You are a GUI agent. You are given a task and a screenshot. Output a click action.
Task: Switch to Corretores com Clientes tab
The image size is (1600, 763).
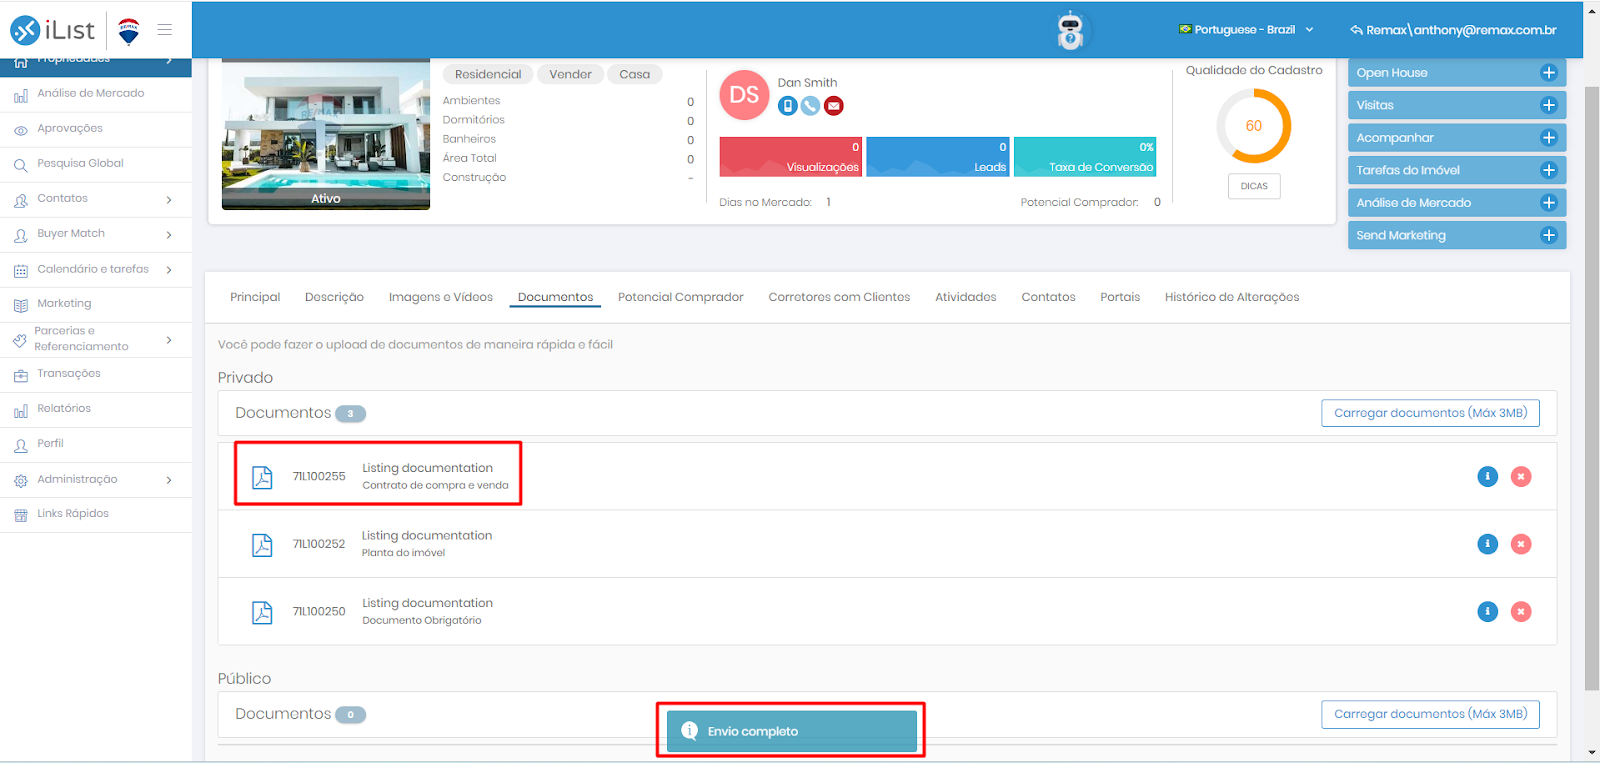(839, 297)
